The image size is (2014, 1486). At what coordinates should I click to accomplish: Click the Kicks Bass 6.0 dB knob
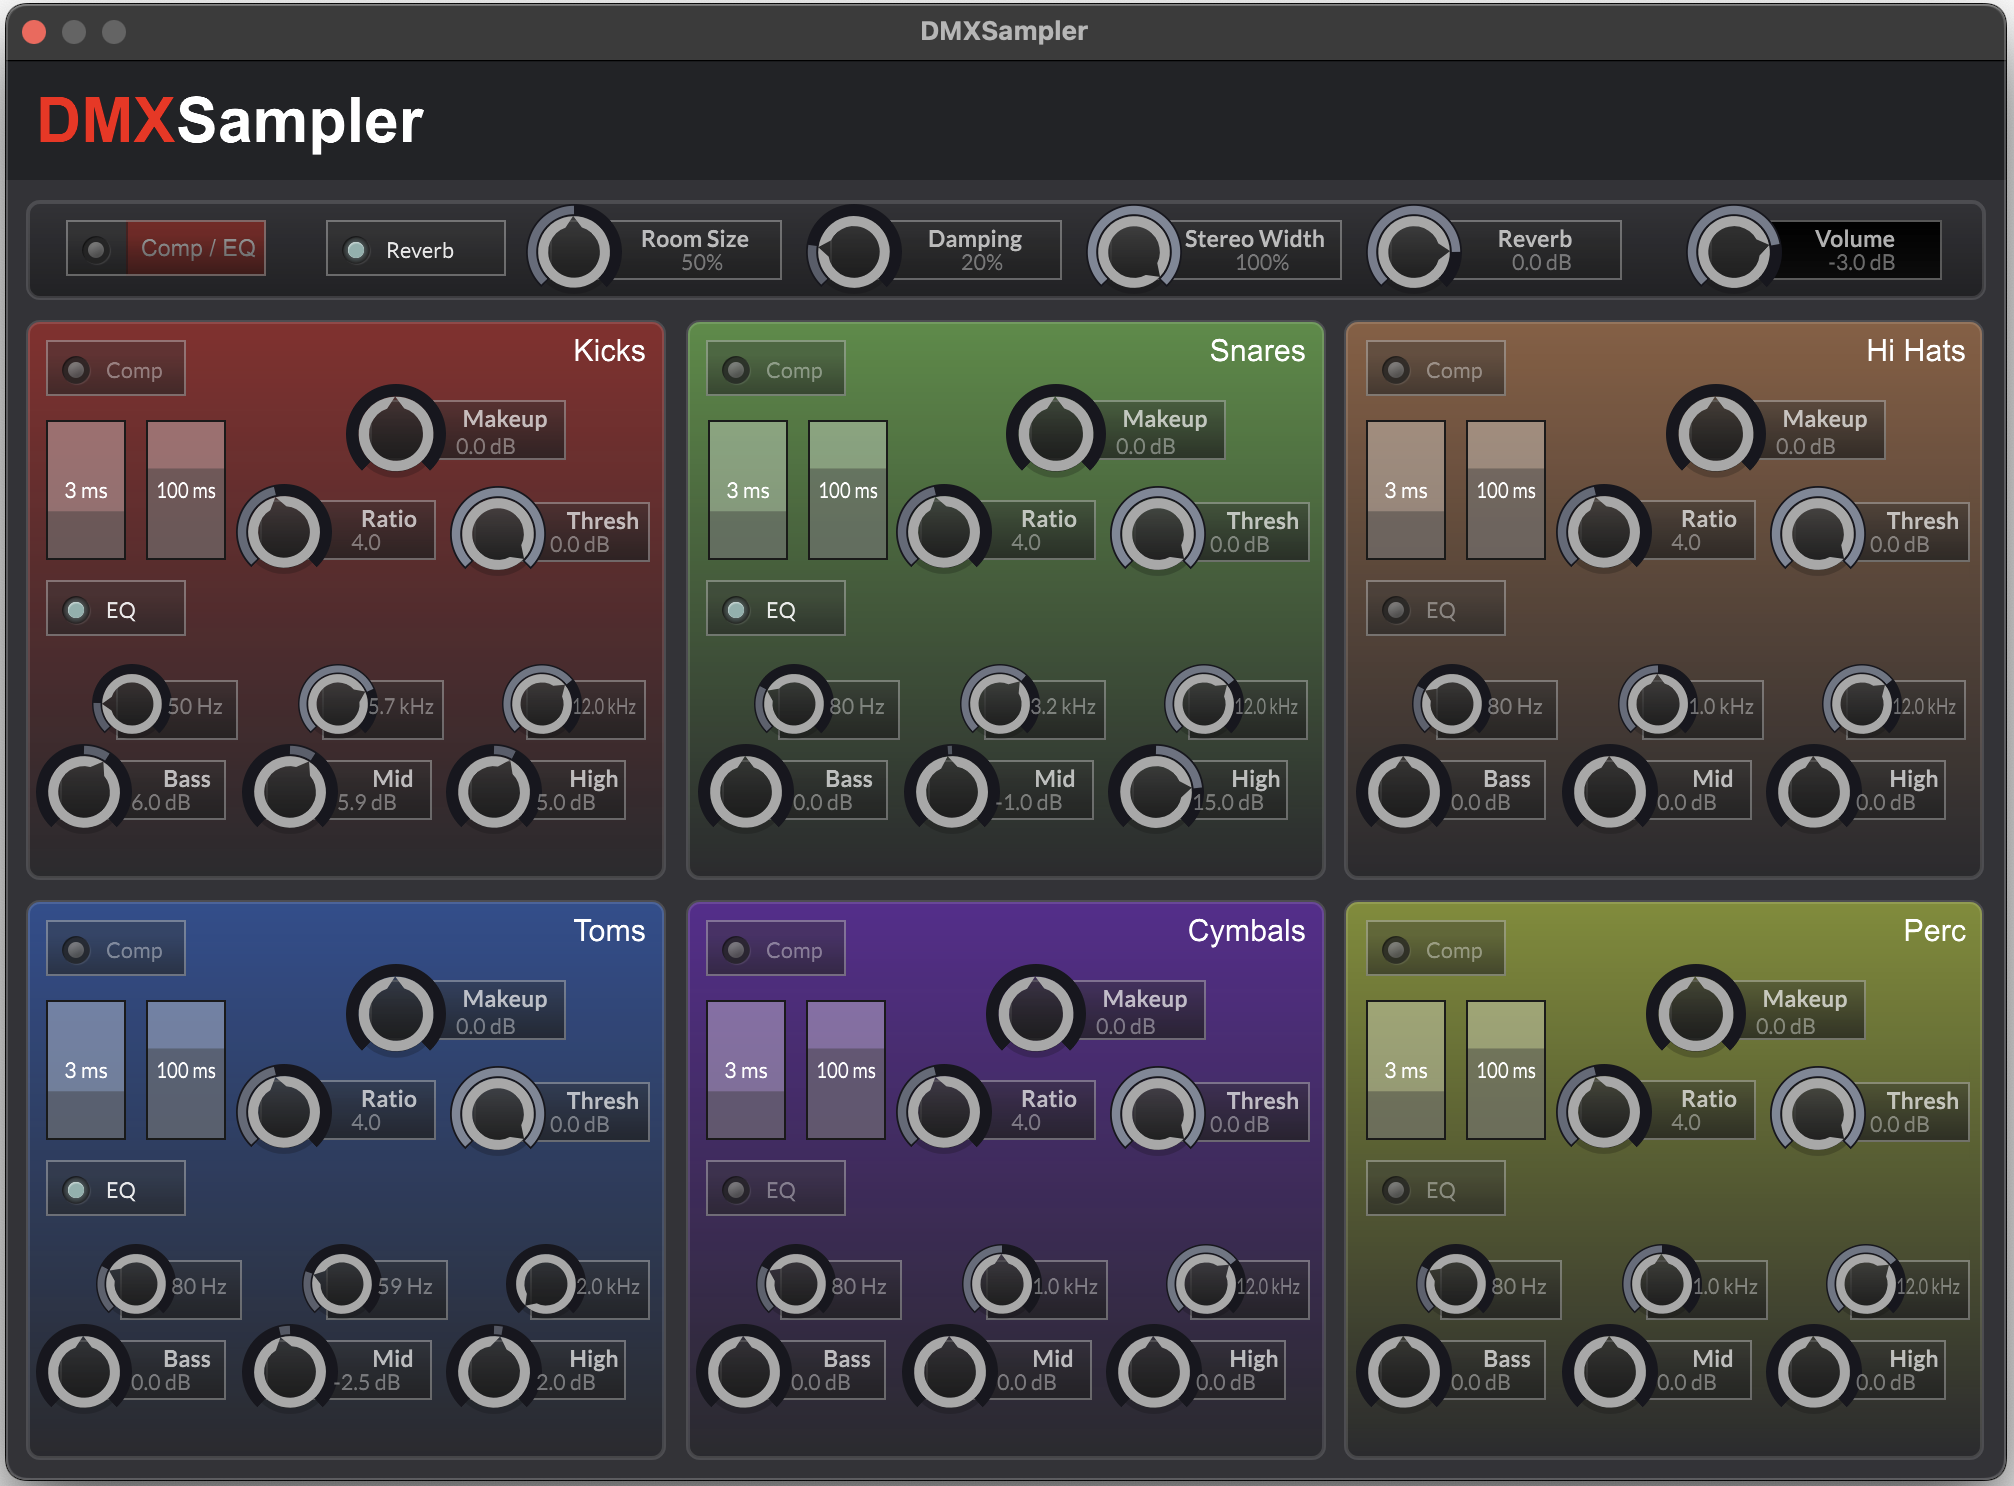pyautogui.click(x=84, y=791)
